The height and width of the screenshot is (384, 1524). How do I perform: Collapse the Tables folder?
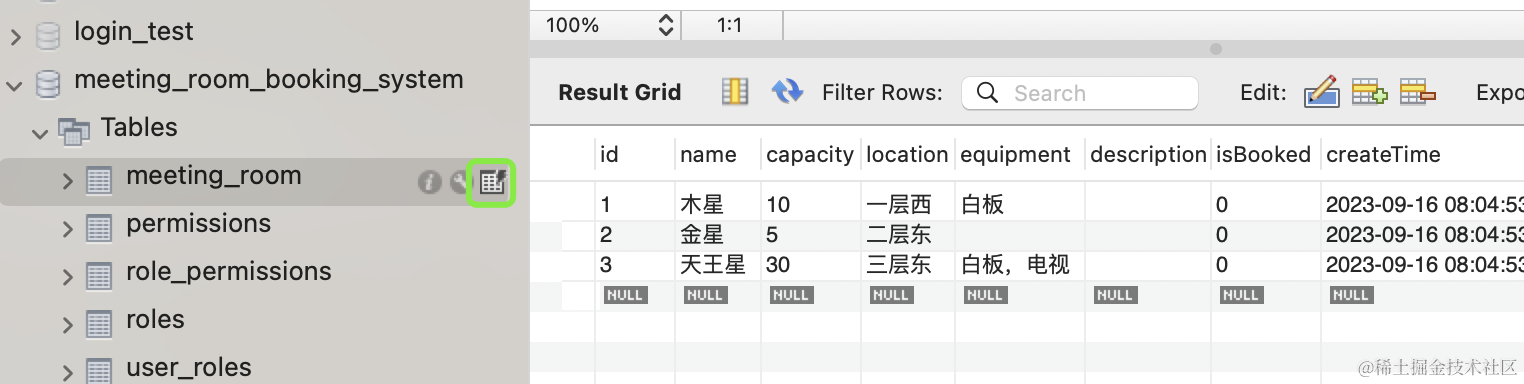(x=40, y=133)
